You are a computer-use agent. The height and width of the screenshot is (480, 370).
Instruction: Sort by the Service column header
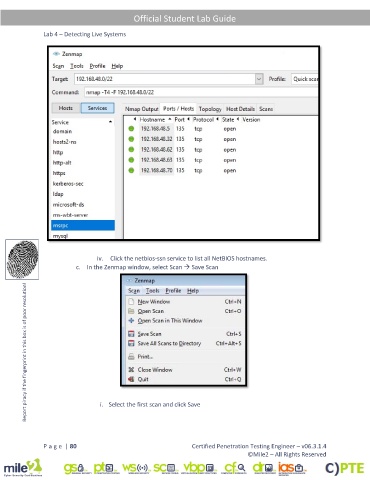click(82, 122)
